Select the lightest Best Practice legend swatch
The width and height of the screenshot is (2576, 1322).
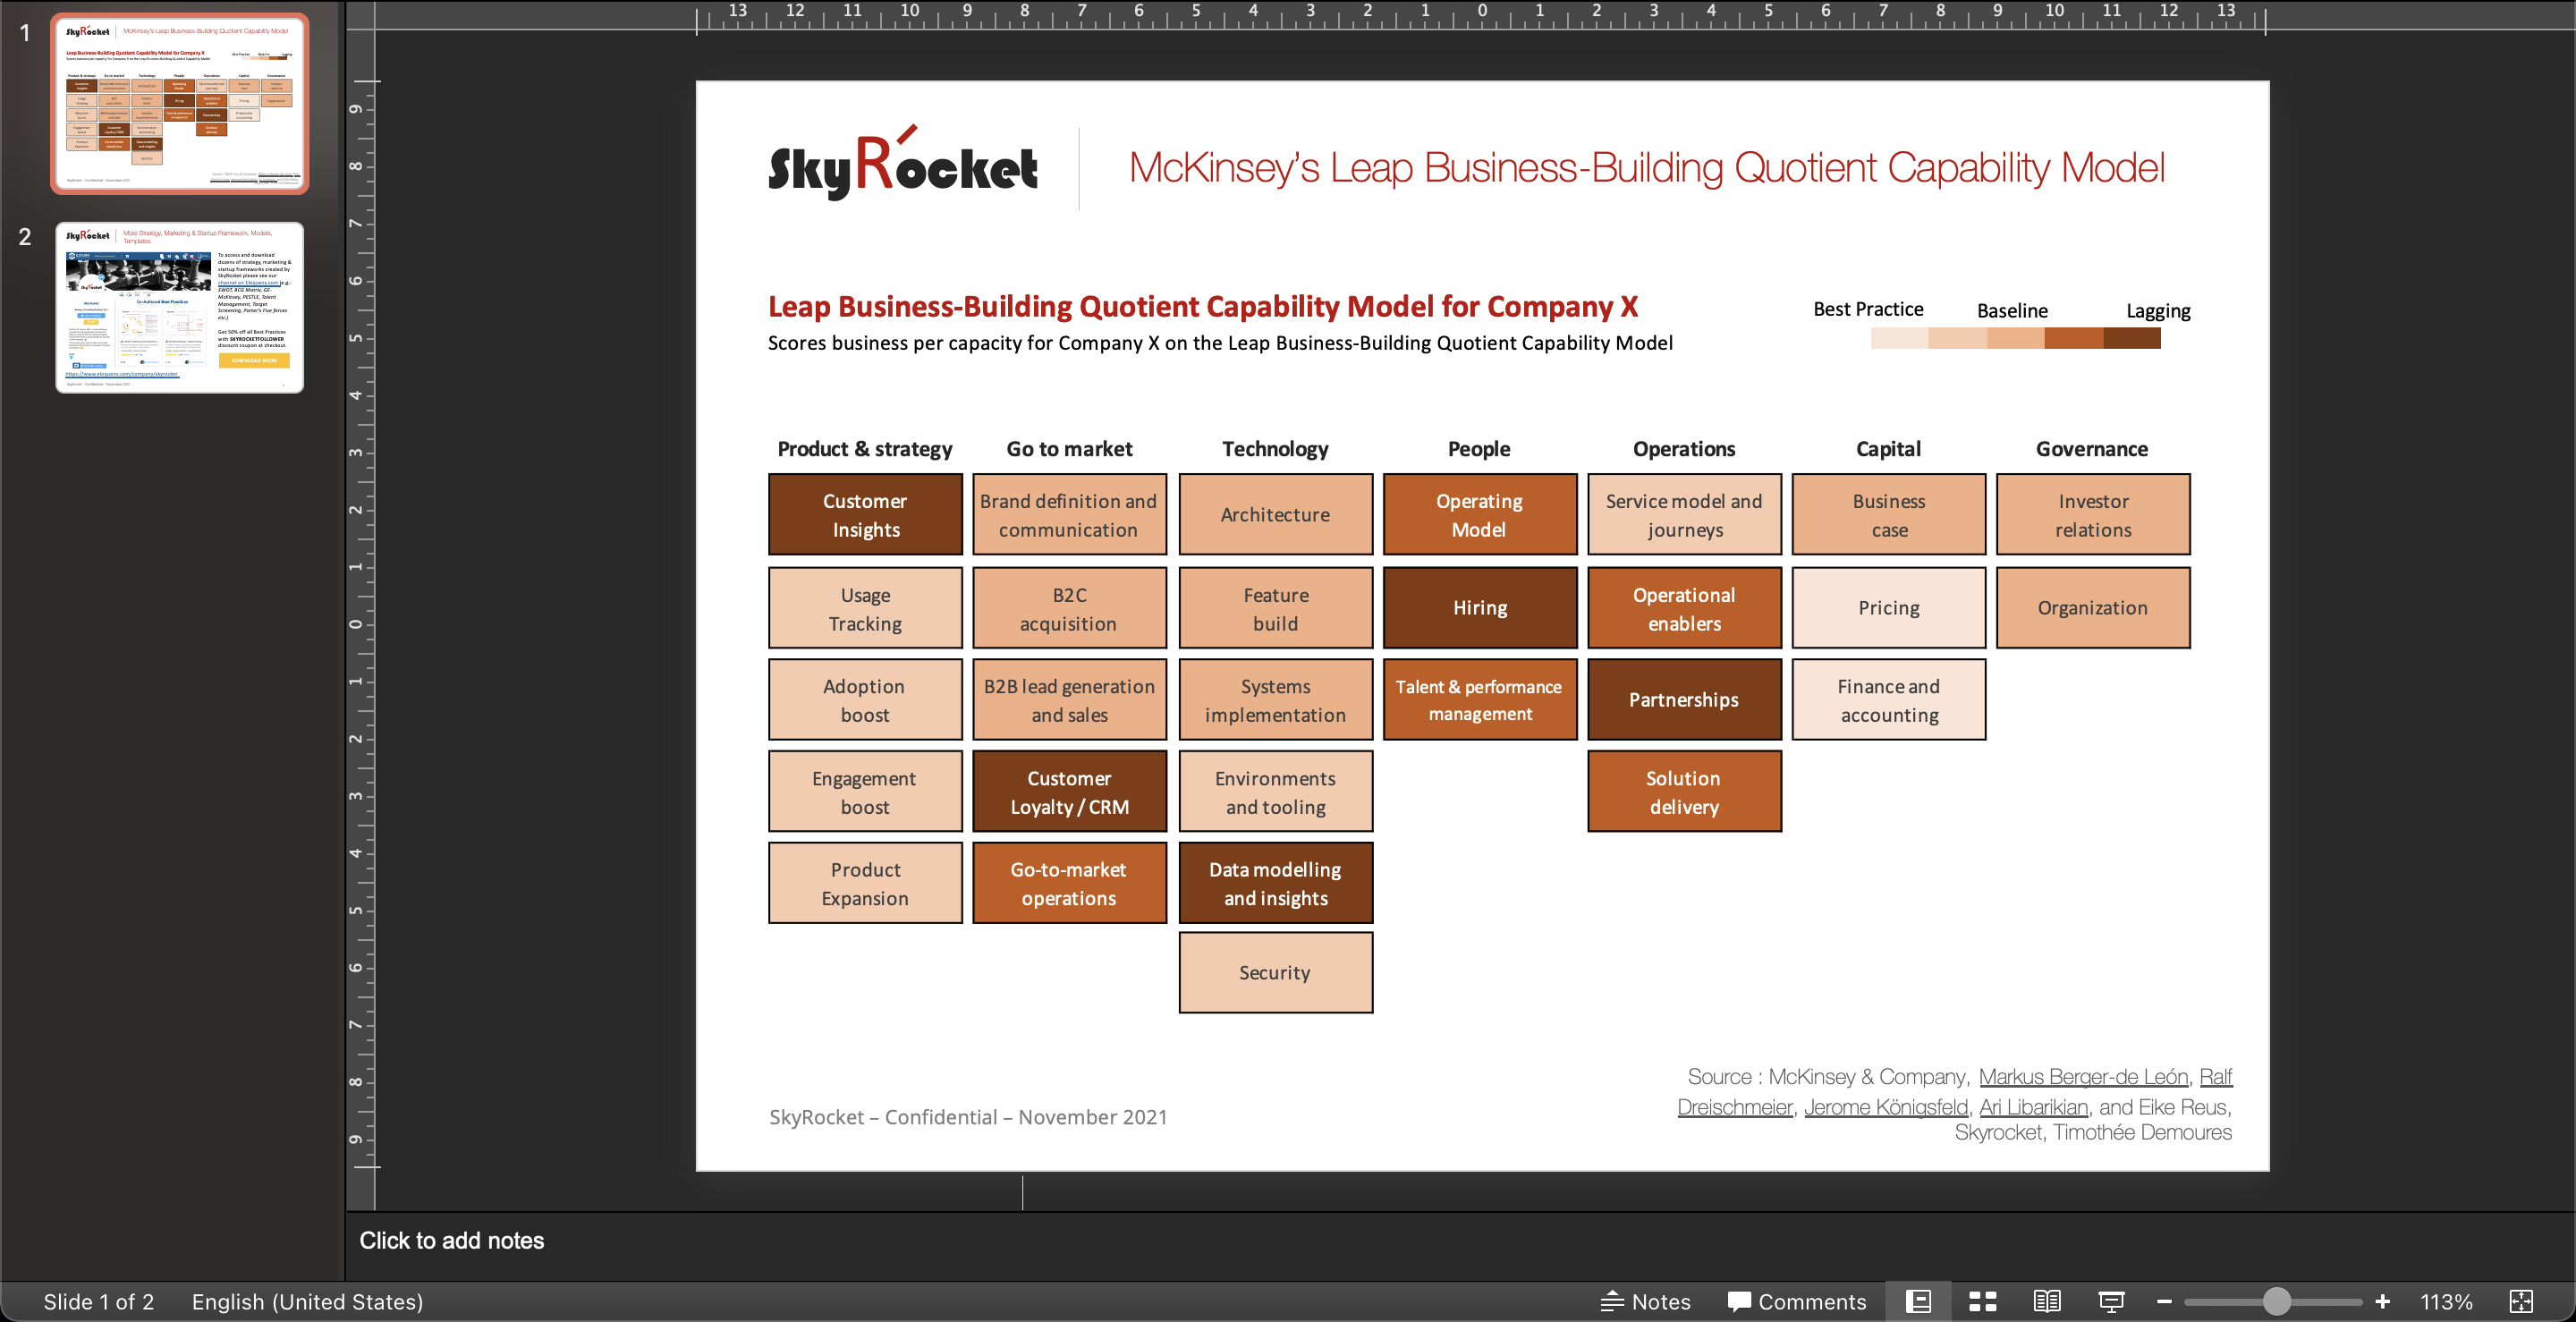point(1899,338)
